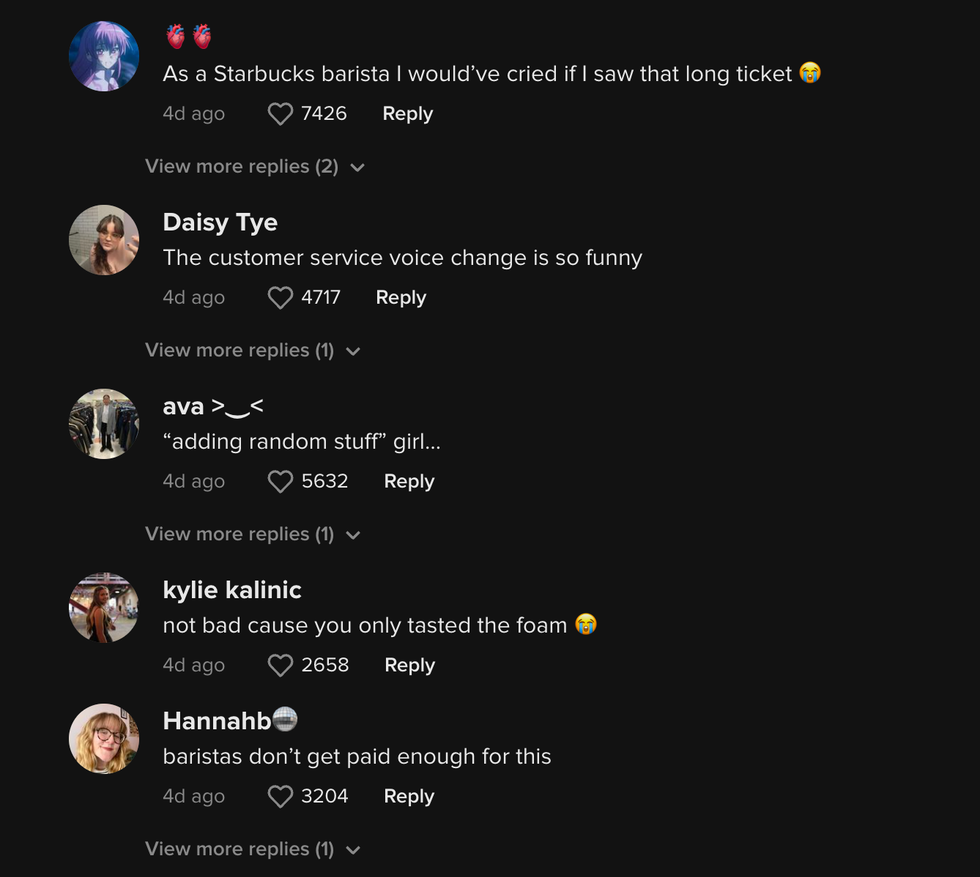Like the Starbucks barista comment
Viewport: 980px width, 877px height.
pyautogui.click(x=280, y=113)
